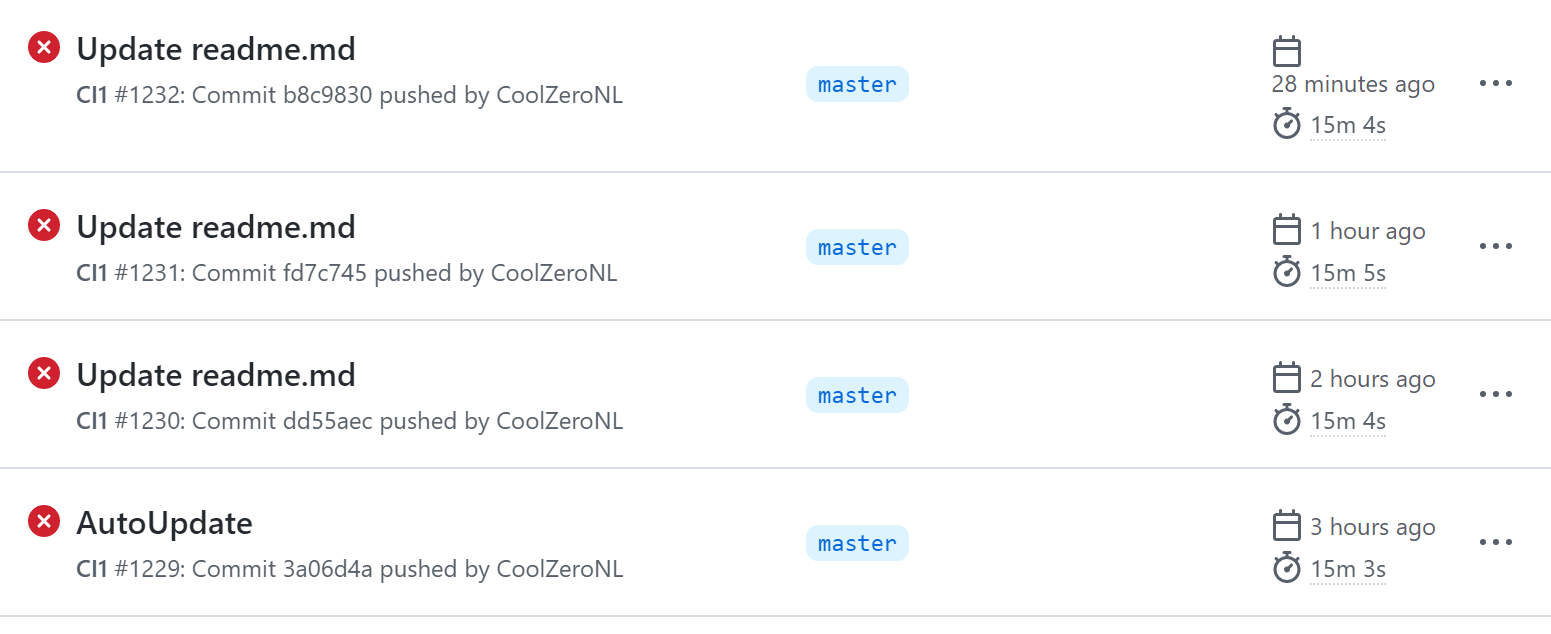Open the Update readme.md run #1232 title
This screenshot has width=1551, height=634.
215,48
